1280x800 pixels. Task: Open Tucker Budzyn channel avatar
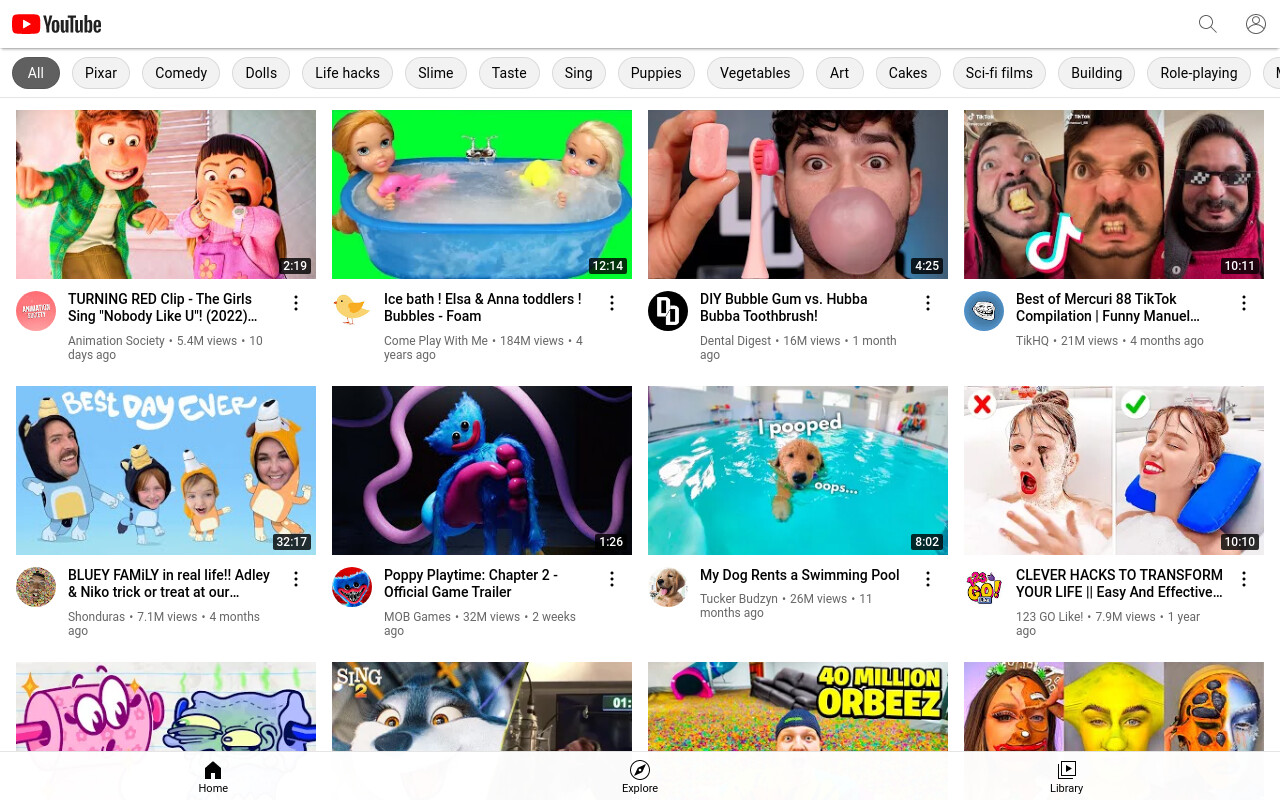click(x=668, y=587)
